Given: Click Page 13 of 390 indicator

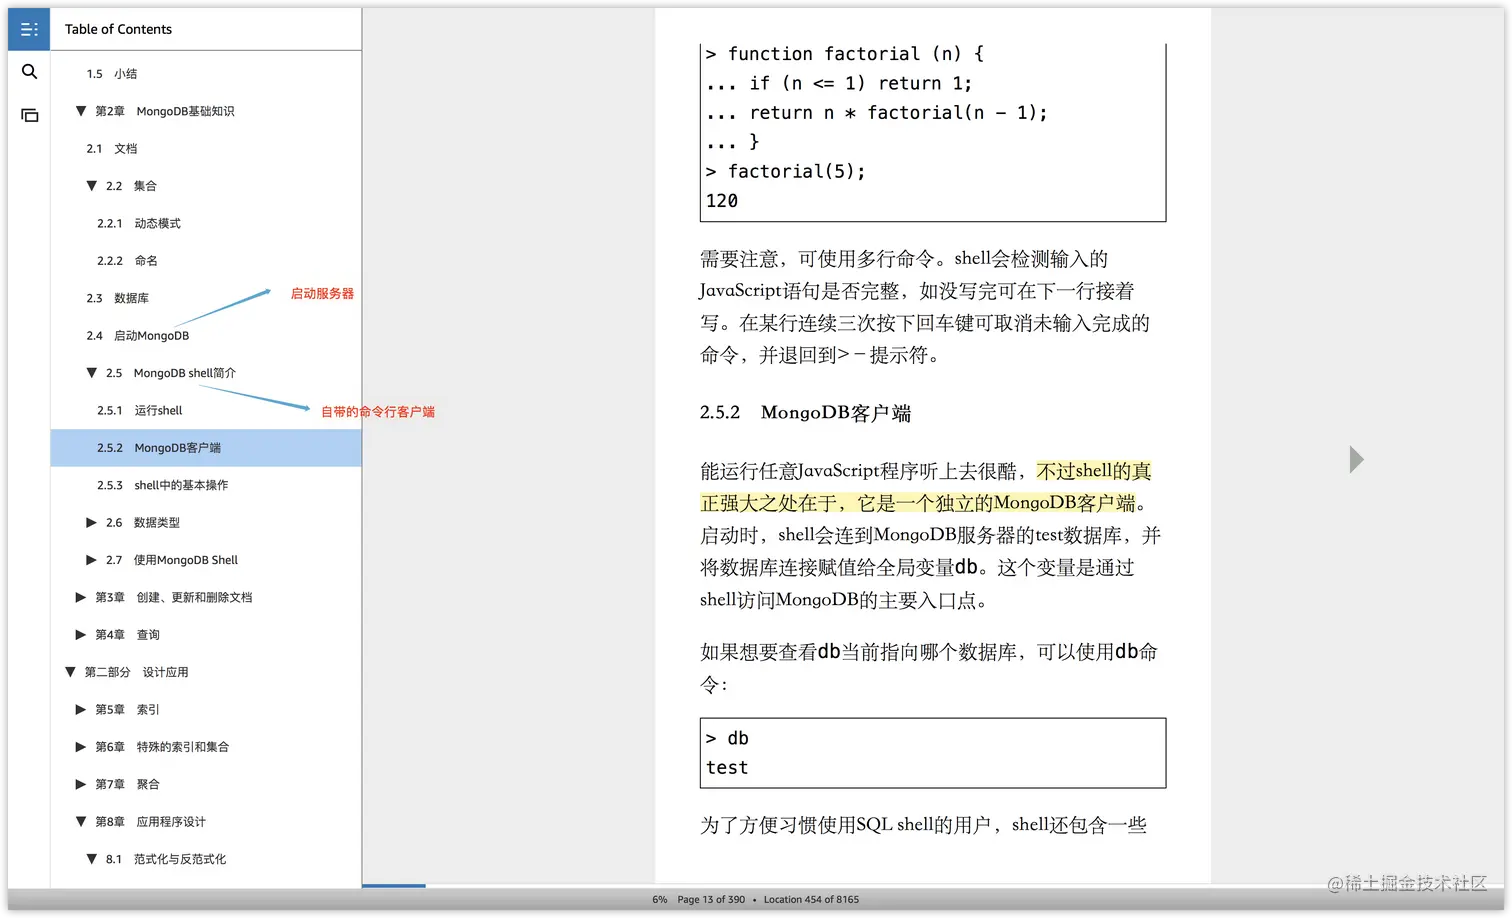Looking at the screenshot, I should click(711, 900).
